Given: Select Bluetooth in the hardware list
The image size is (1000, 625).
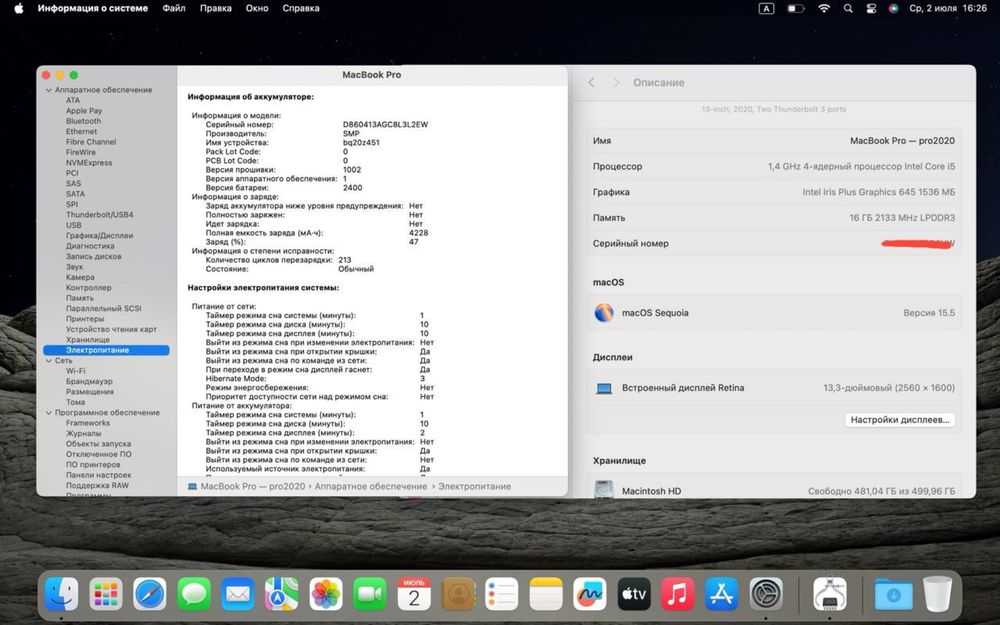Looking at the screenshot, I should tap(83, 121).
